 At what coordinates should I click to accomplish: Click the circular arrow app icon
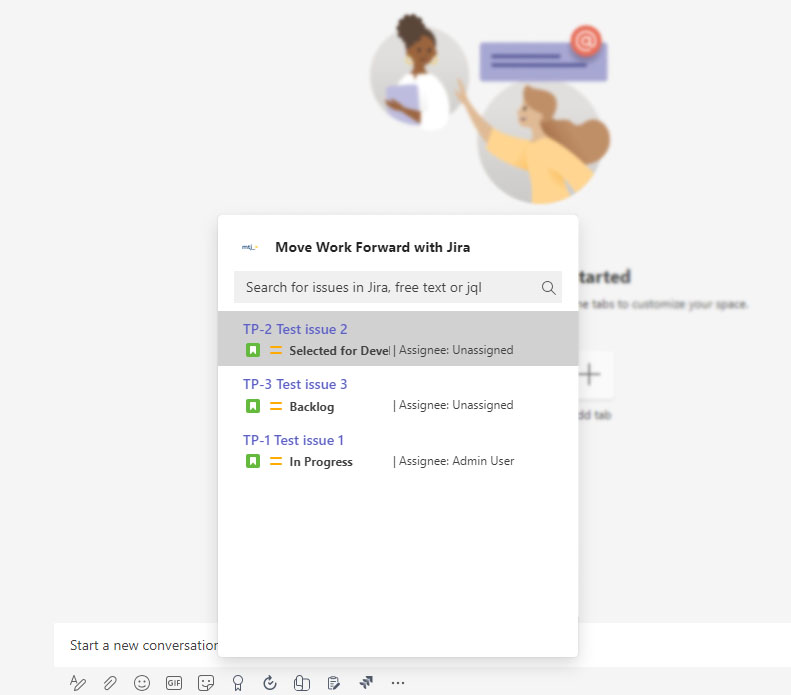(x=270, y=683)
